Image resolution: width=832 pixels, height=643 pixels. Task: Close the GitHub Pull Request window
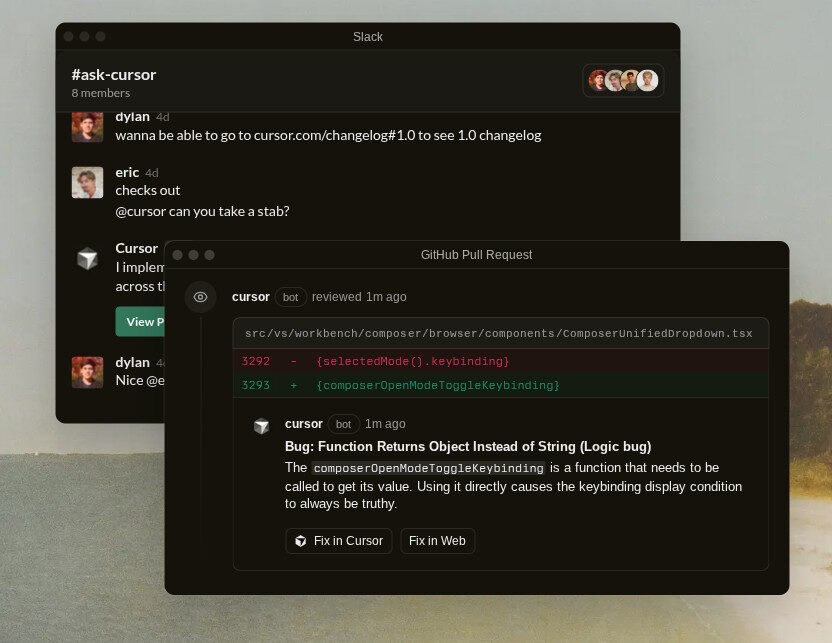click(178, 255)
